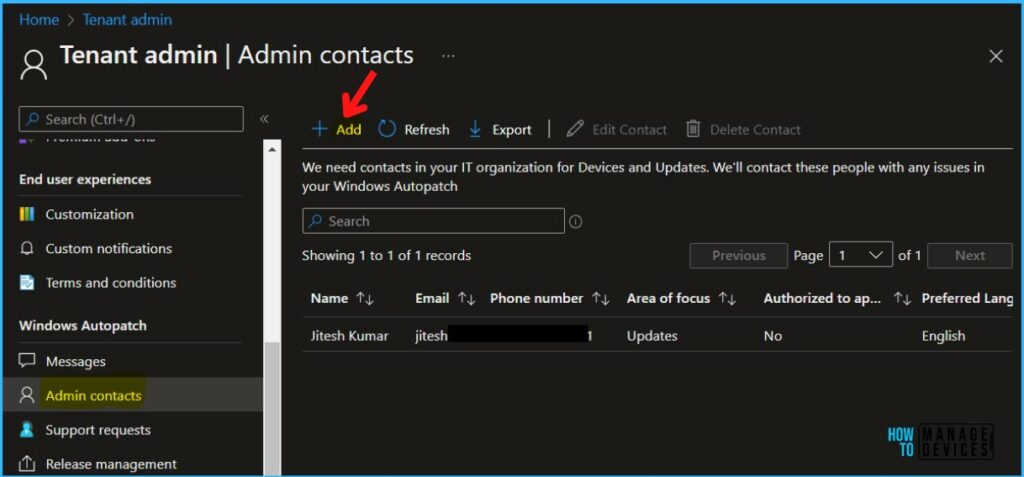This screenshot has height=477, width=1024.
Task: Sort table by Email column arrows
Action: pos(466,299)
